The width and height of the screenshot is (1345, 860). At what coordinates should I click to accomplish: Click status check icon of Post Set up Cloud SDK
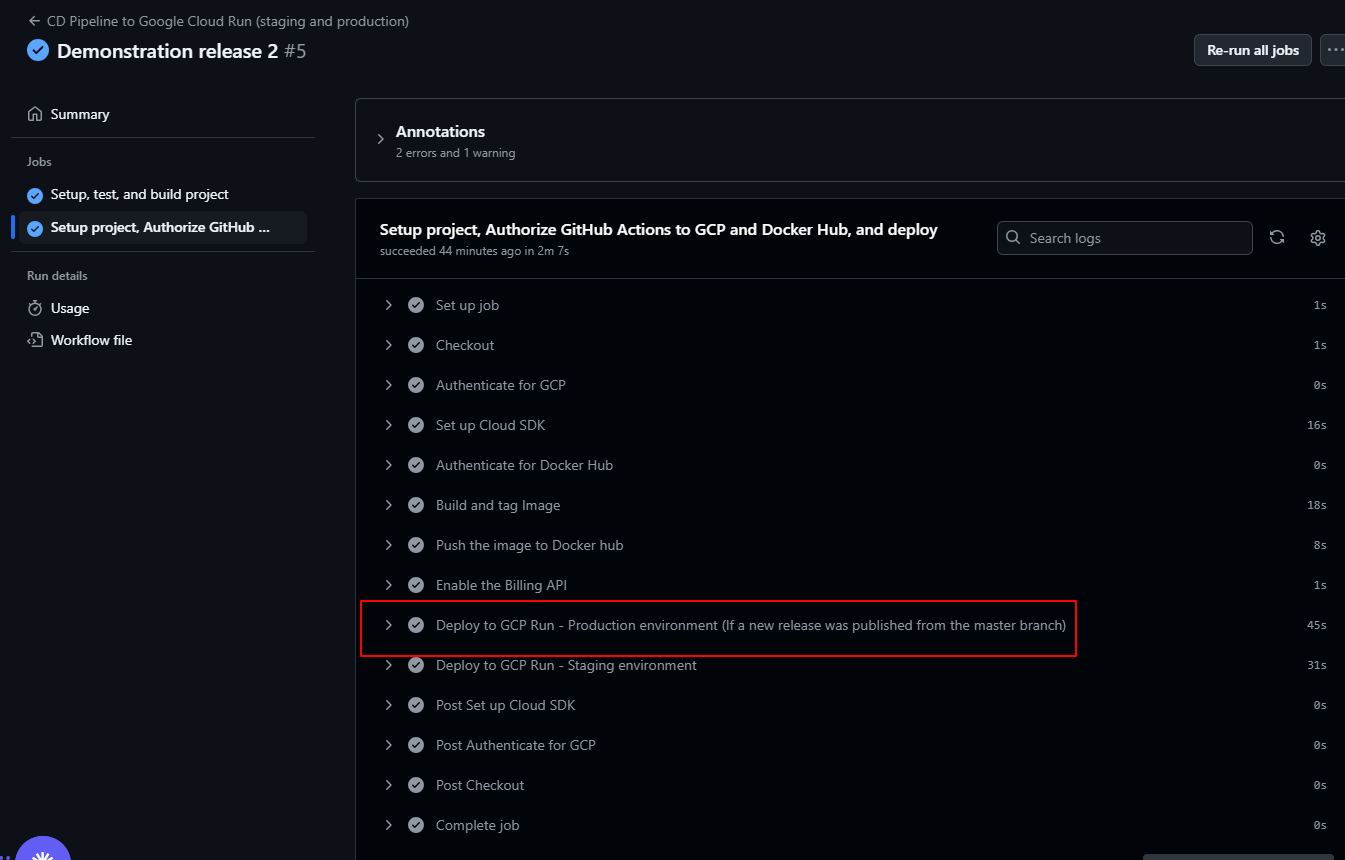coord(416,705)
